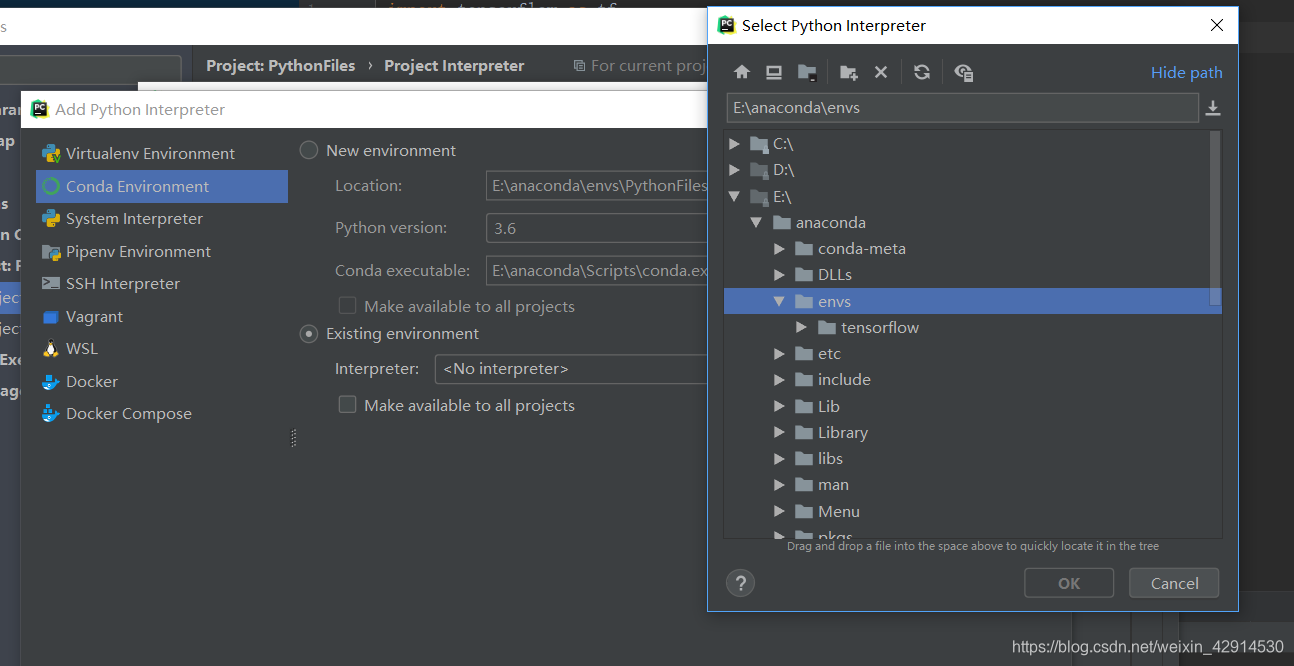The width and height of the screenshot is (1294, 666).
Task: Toggle show hidden files and directories
Action: coord(964,72)
